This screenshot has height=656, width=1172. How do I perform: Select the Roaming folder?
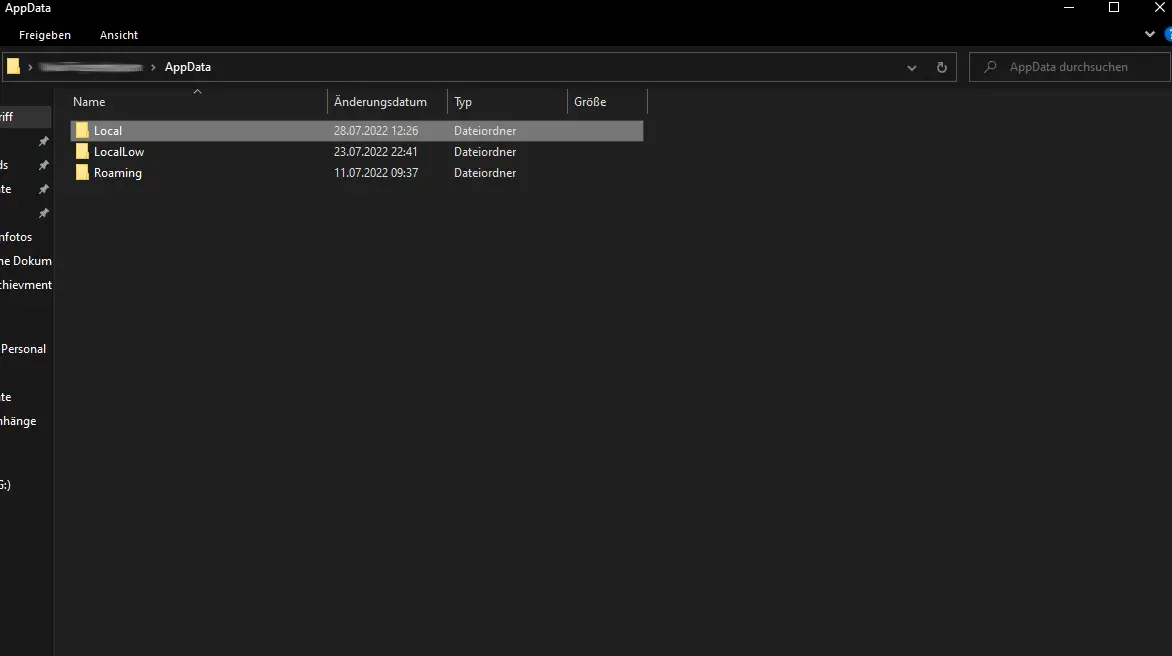[x=117, y=173]
